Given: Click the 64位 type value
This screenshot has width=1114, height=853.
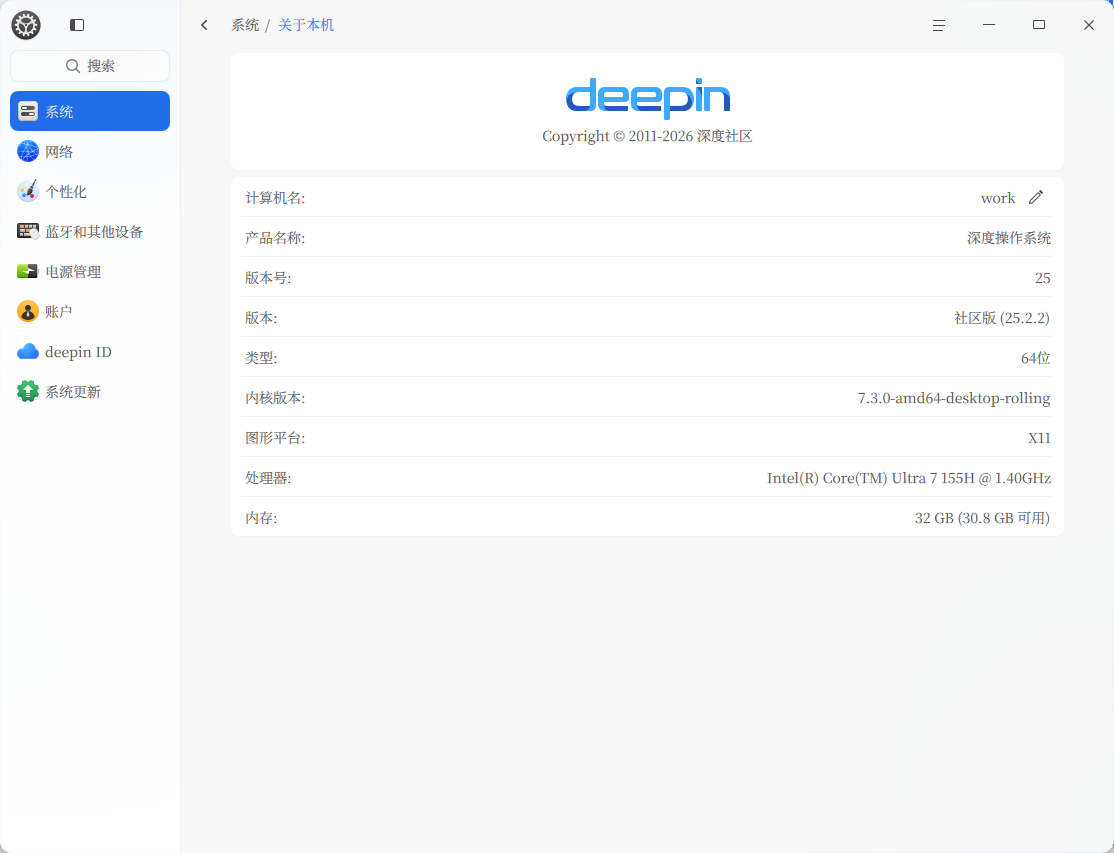Looking at the screenshot, I should click(1035, 358).
